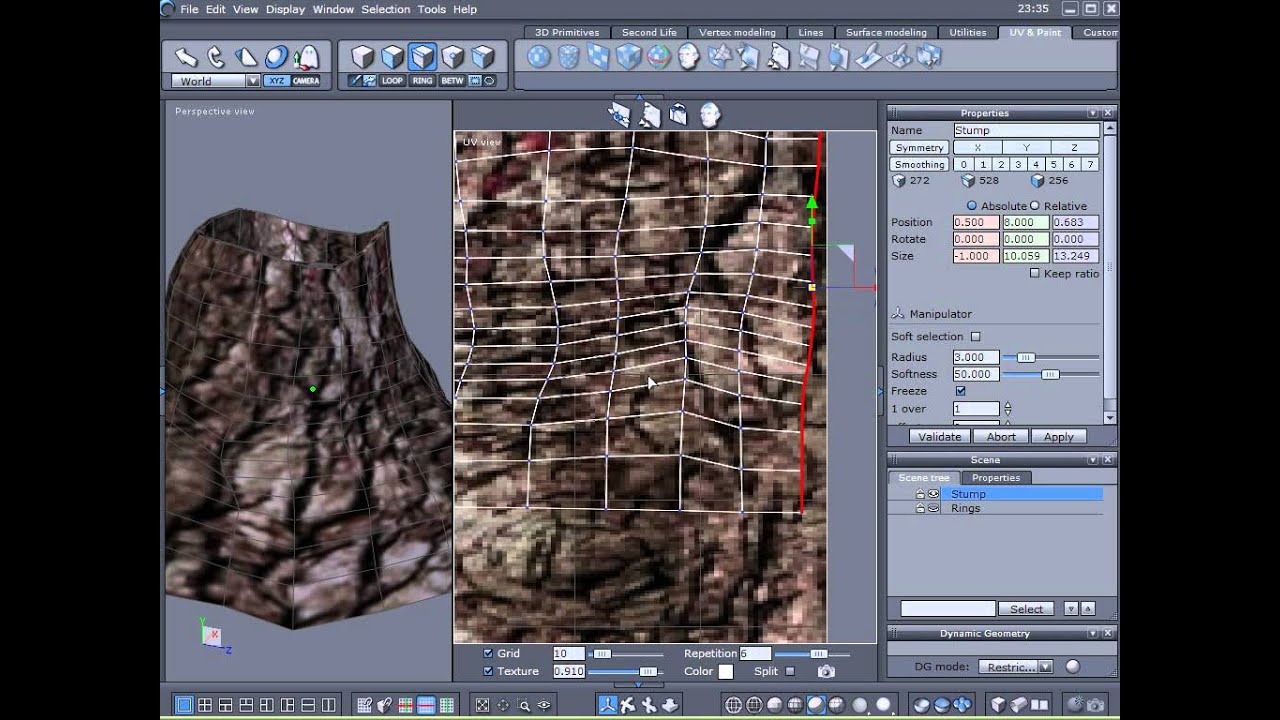Collapse the Properties panel with arrow
Image resolution: width=1280 pixels, height=720 pixels.
1092,113
